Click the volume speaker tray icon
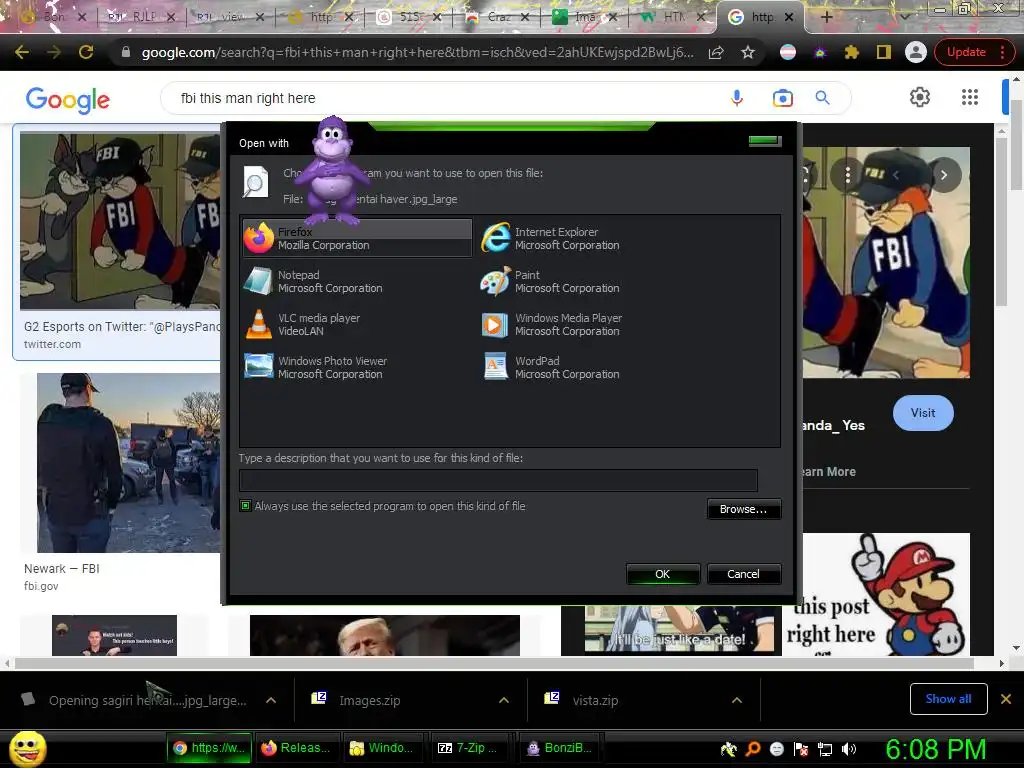 (x=849, y=749)
